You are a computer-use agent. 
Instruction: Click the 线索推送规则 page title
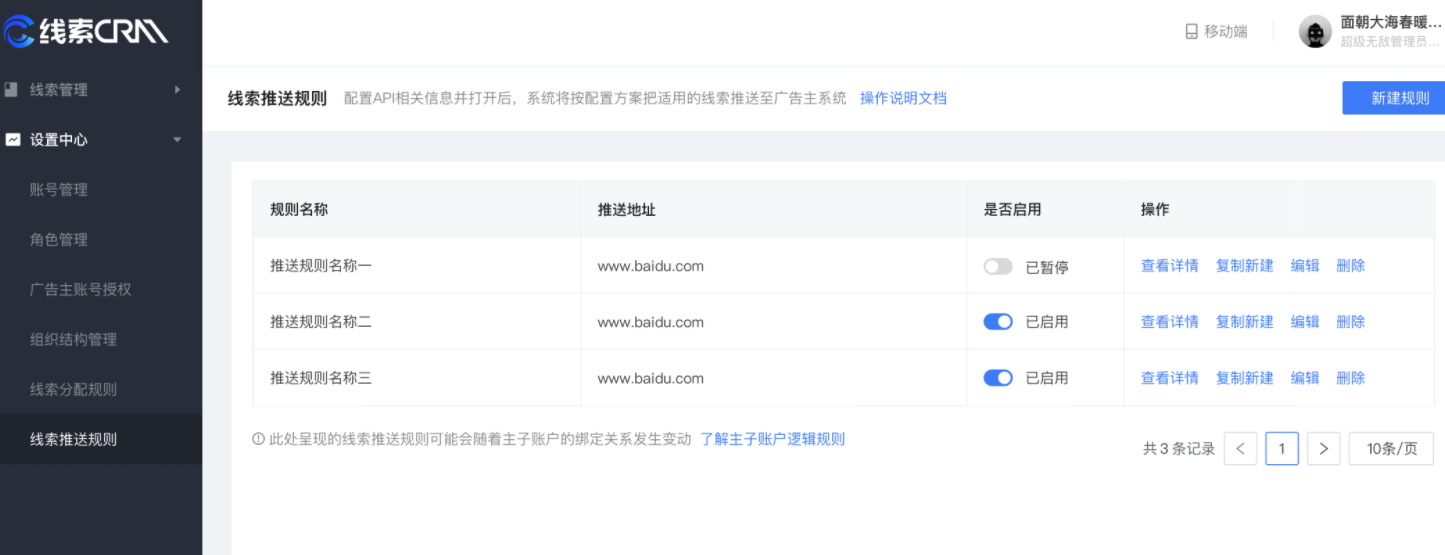tap(277, 98)
